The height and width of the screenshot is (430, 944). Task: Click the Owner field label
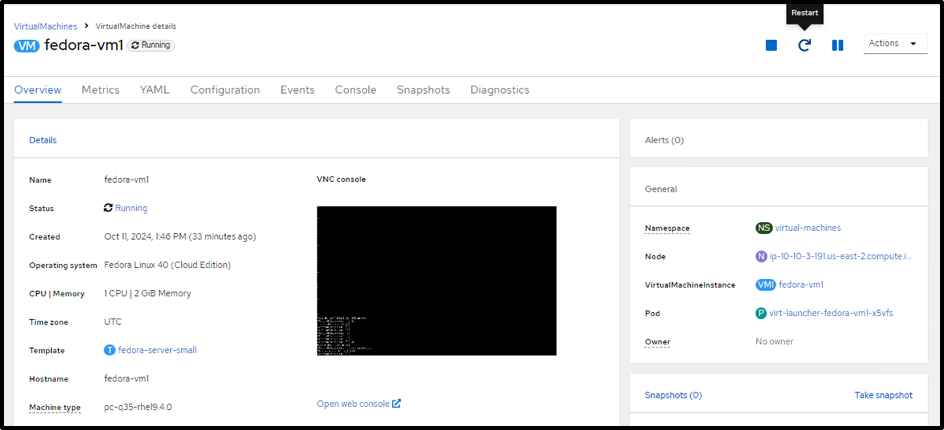657,342
